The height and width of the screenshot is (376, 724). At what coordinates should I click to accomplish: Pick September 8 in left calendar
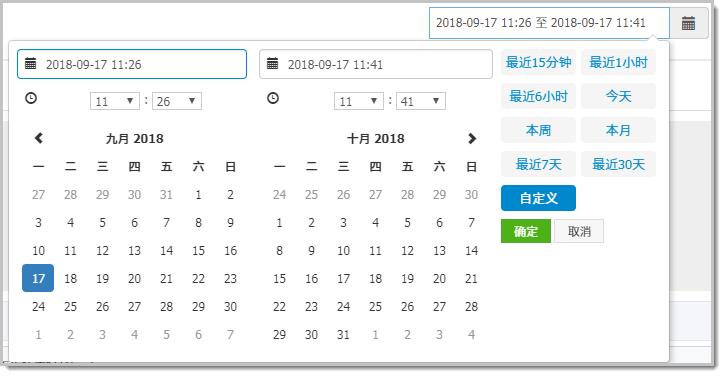click(199, 223)
